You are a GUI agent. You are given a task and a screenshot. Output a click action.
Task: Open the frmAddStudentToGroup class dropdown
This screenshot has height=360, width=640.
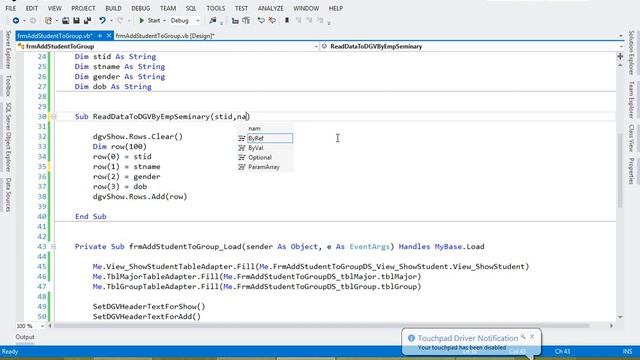(x=316, y=47)
